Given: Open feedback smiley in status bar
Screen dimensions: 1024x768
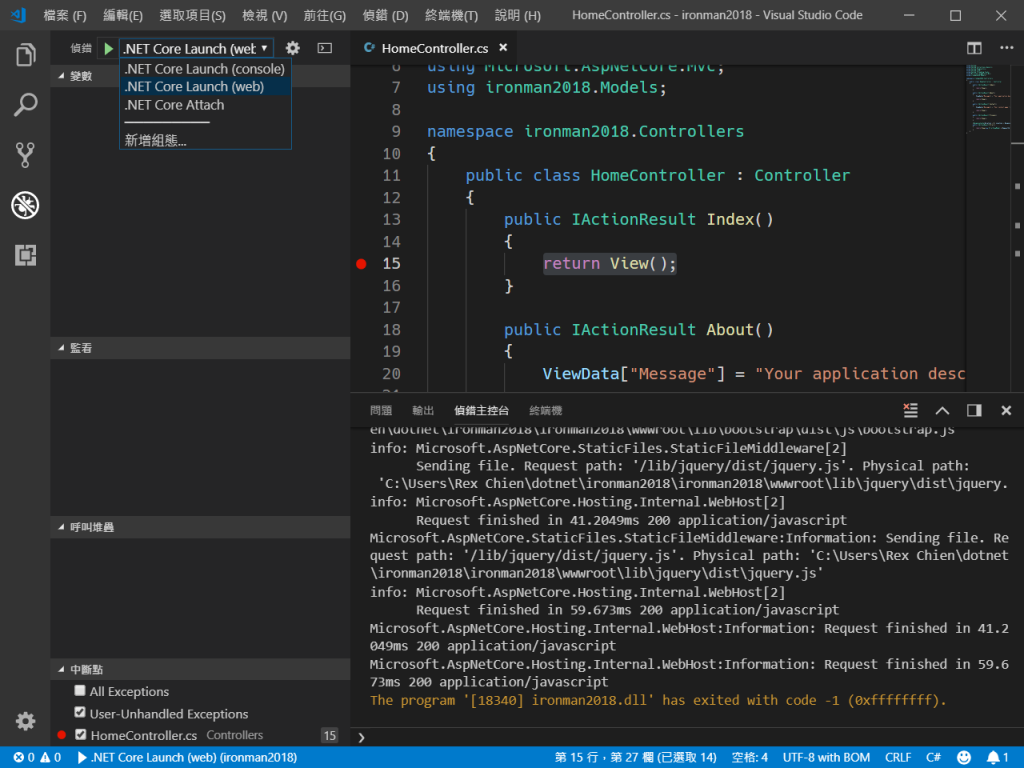Looking at the screenshot, I should pyautogui.click(x=963, y=758).
